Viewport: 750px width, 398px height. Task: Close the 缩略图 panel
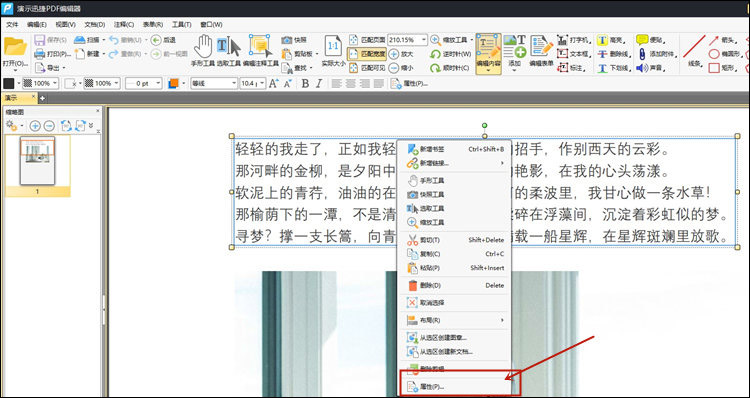point(98,111)
